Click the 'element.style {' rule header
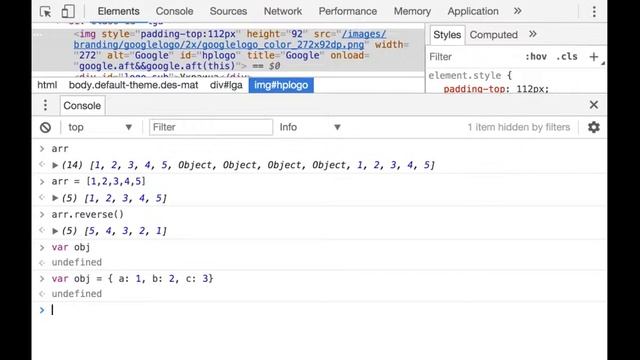Image resolution: width=640 pixels, height=360 pixels. (x=470, y=76)
